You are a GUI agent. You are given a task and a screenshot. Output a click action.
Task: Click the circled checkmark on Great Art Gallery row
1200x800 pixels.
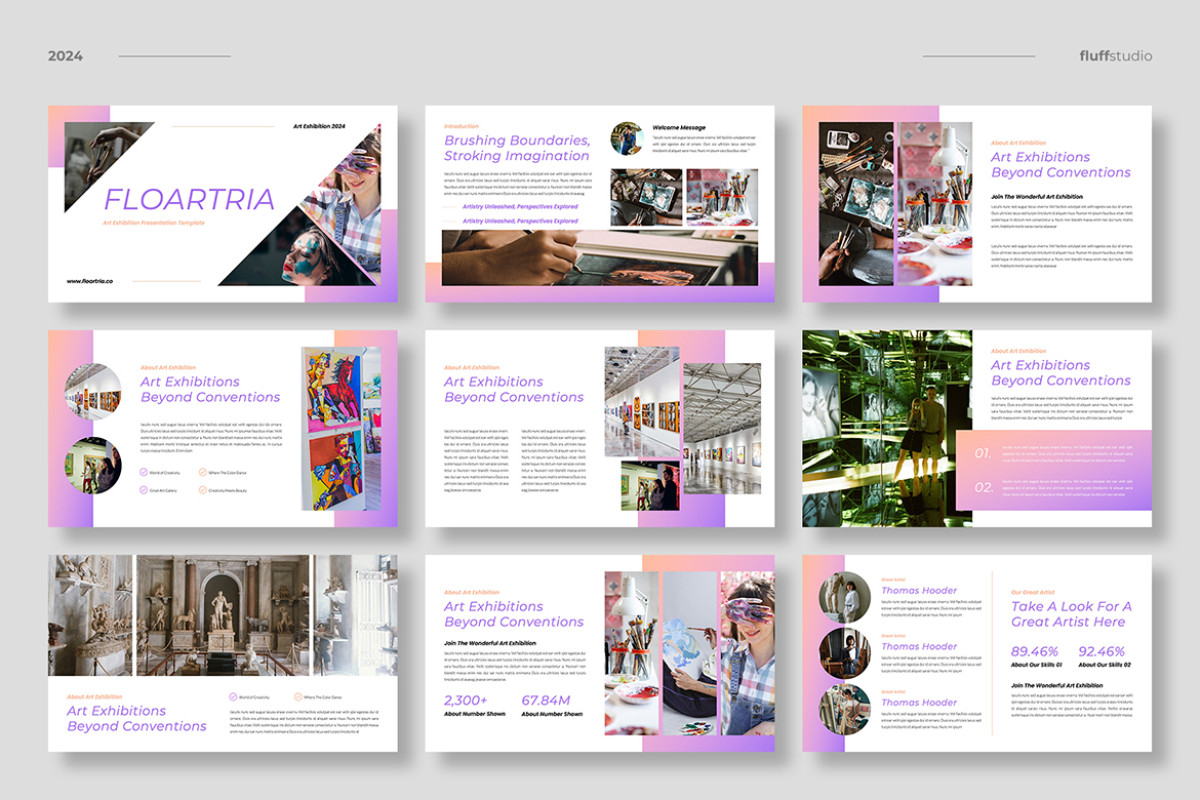click(x=144, y=490)
